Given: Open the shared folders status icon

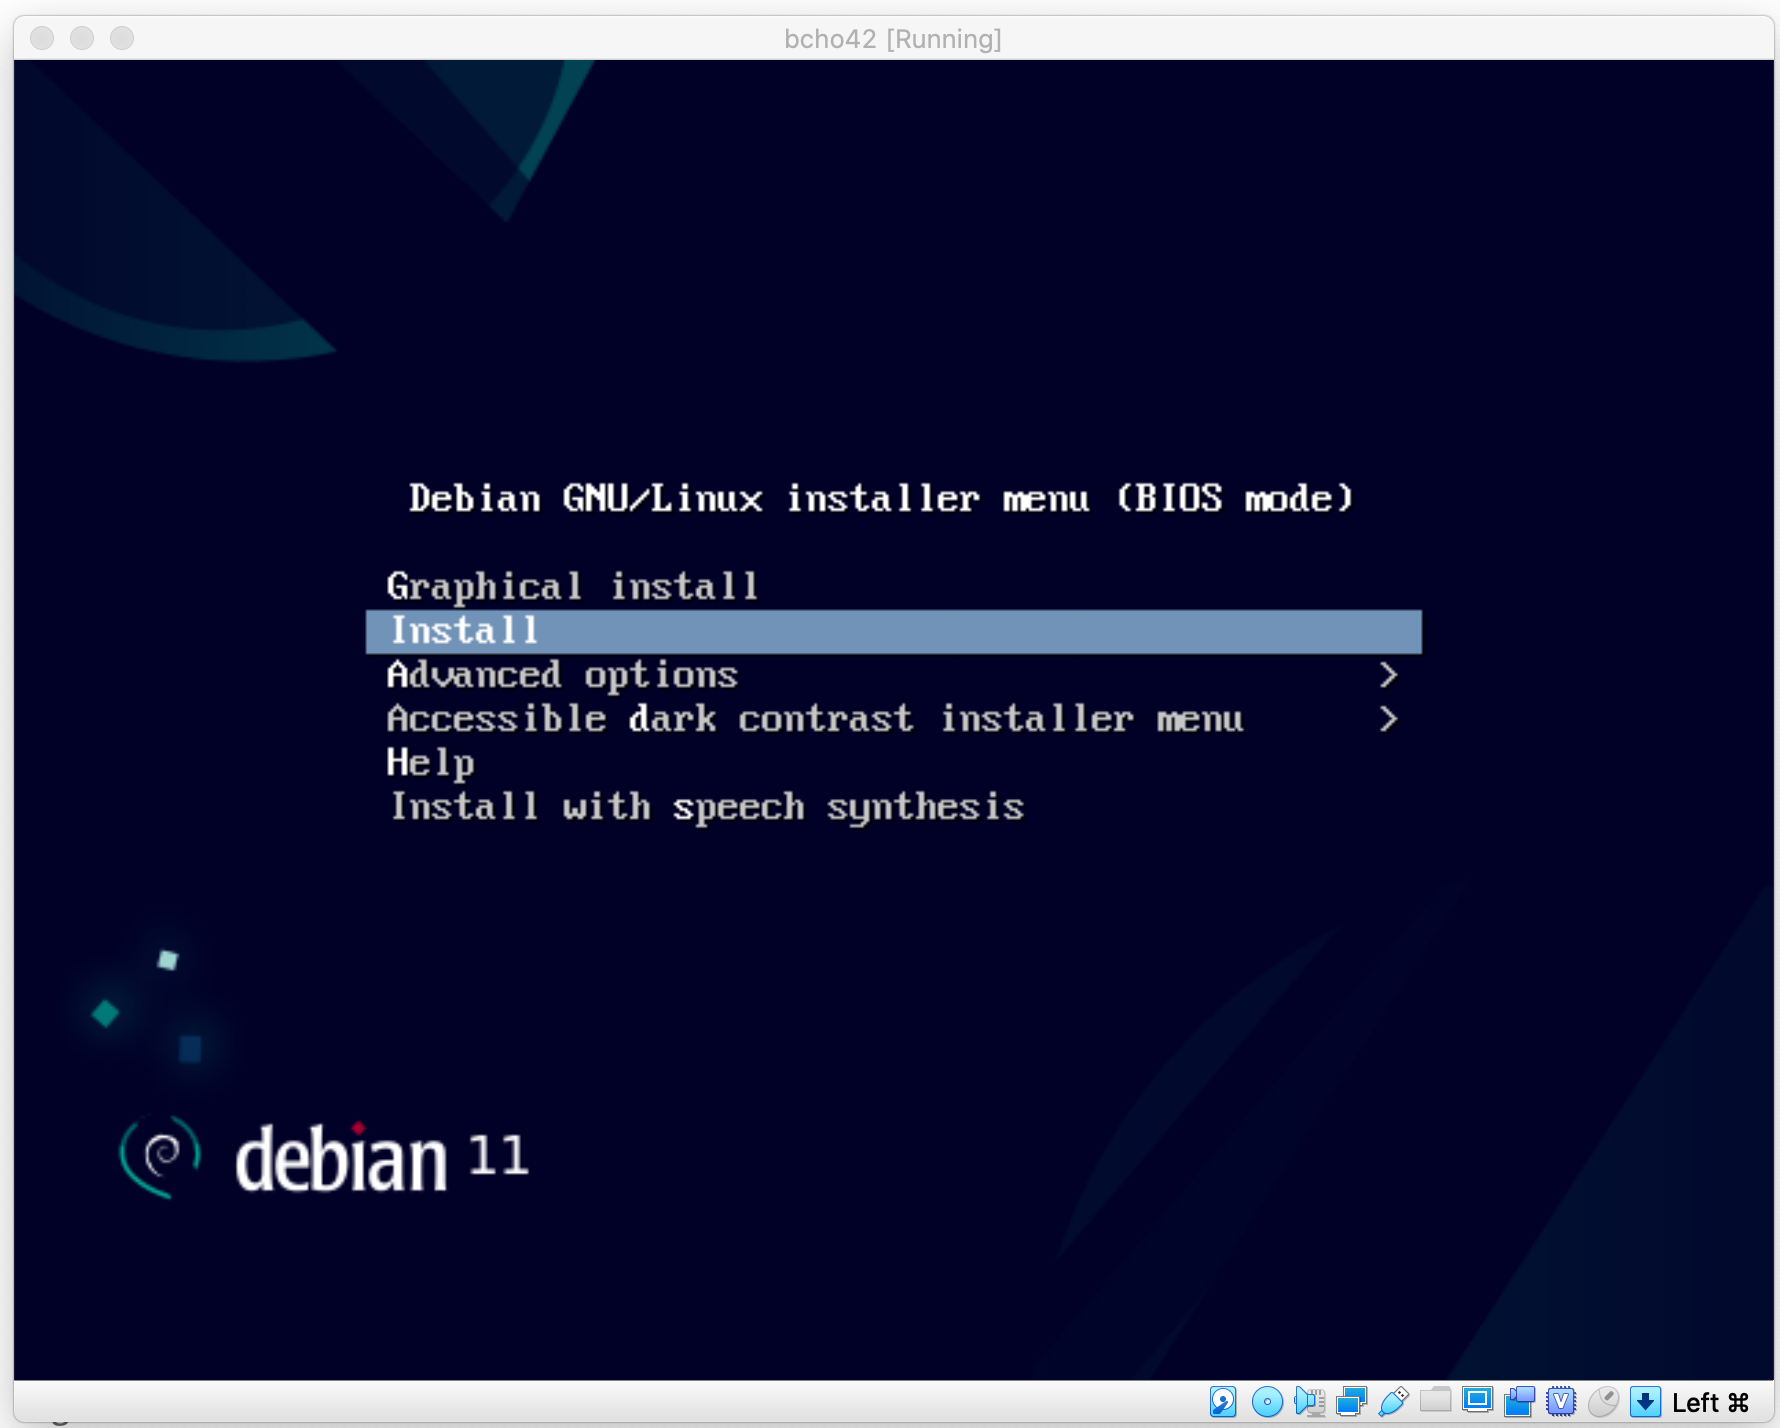Looking at the screenshot, I should 1435,1399.
